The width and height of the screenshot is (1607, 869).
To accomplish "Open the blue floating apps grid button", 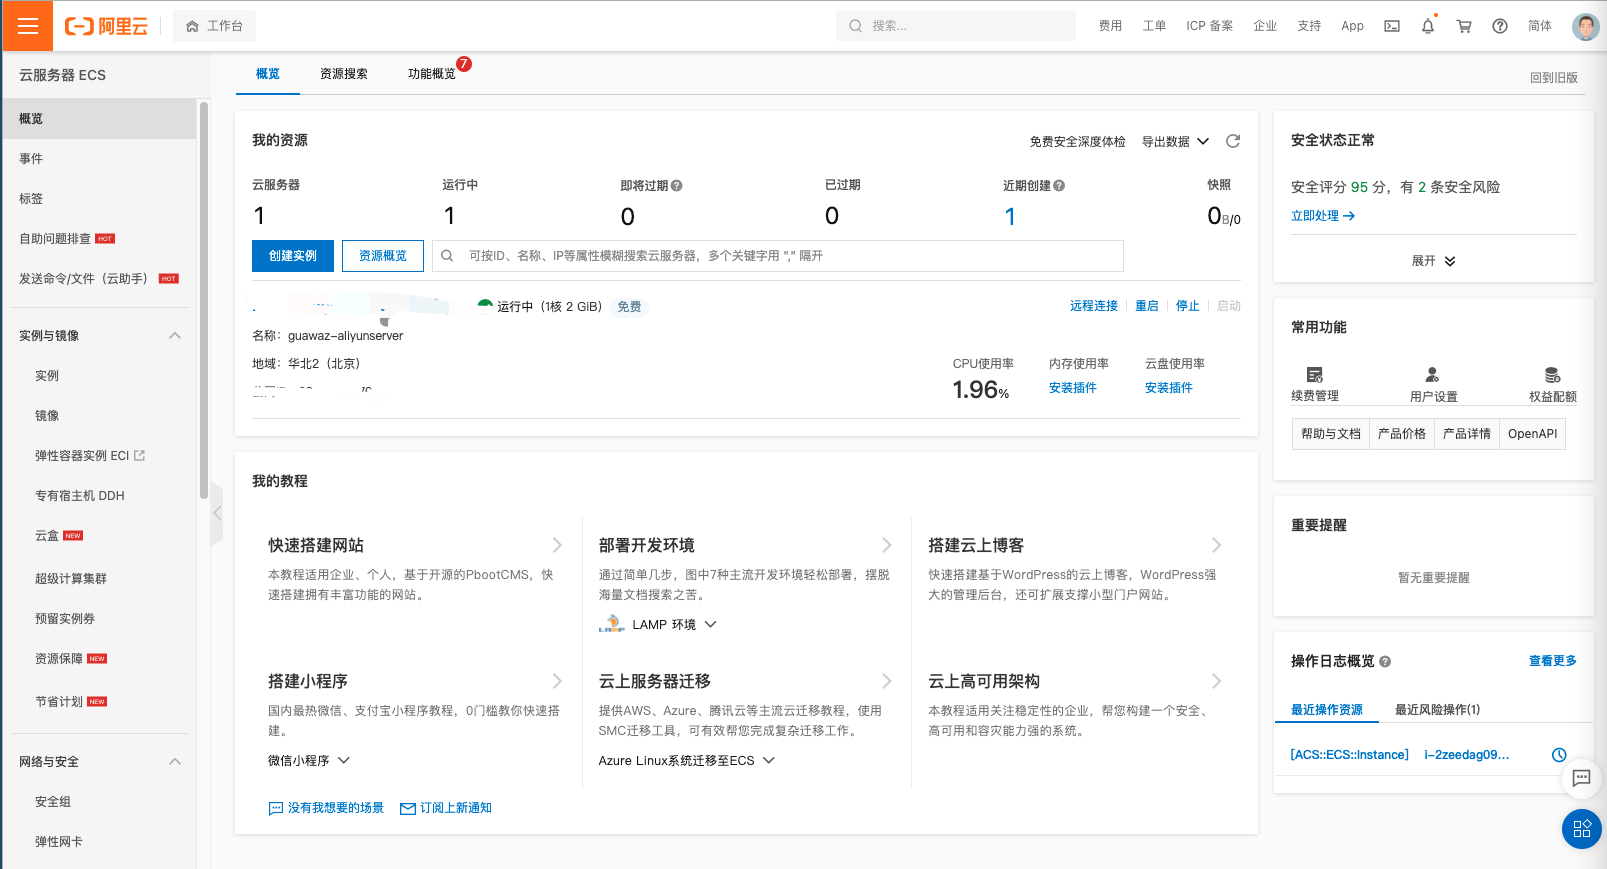I will [1582, 828].
